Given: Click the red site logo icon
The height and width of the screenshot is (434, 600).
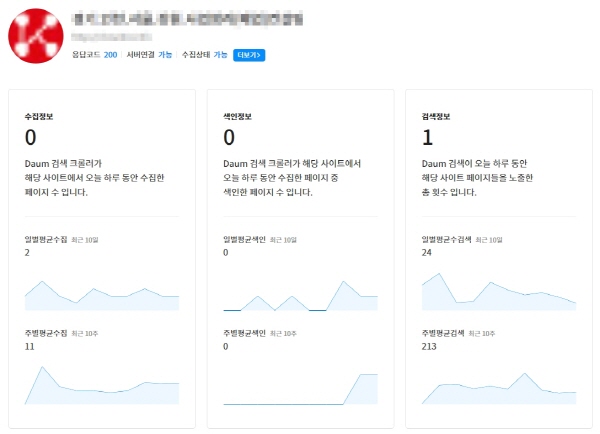Looking at the screenshot, I should (36, 36).
